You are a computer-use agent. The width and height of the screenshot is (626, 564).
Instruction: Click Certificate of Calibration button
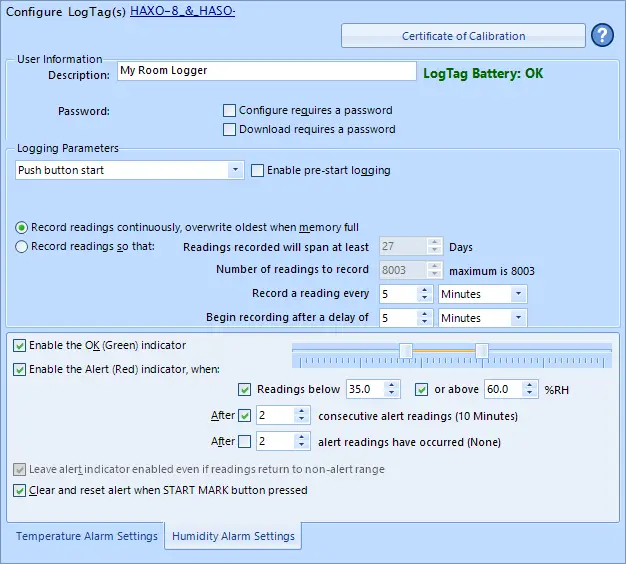(463, 36)
